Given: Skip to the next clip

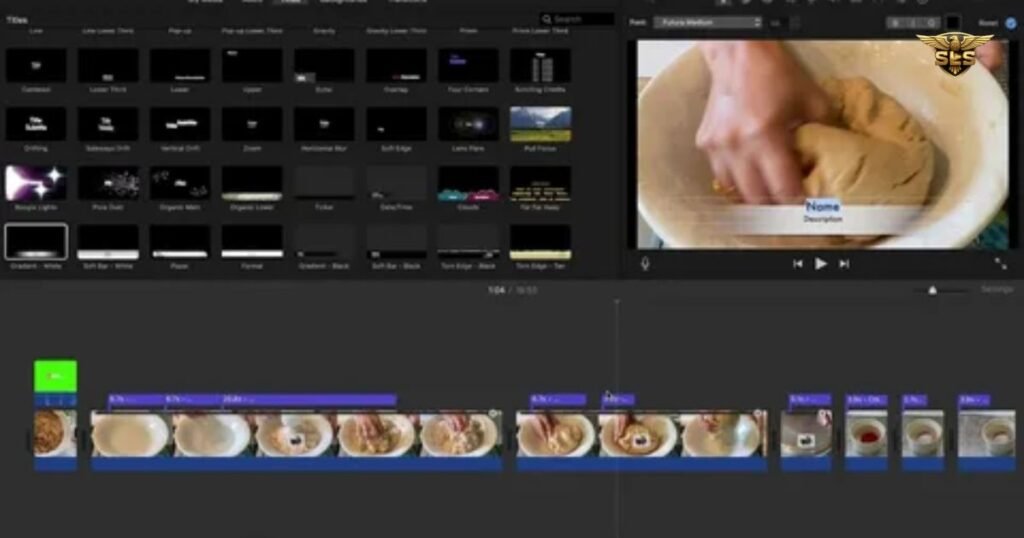Looking at the screenshot, I should point(844,264).
